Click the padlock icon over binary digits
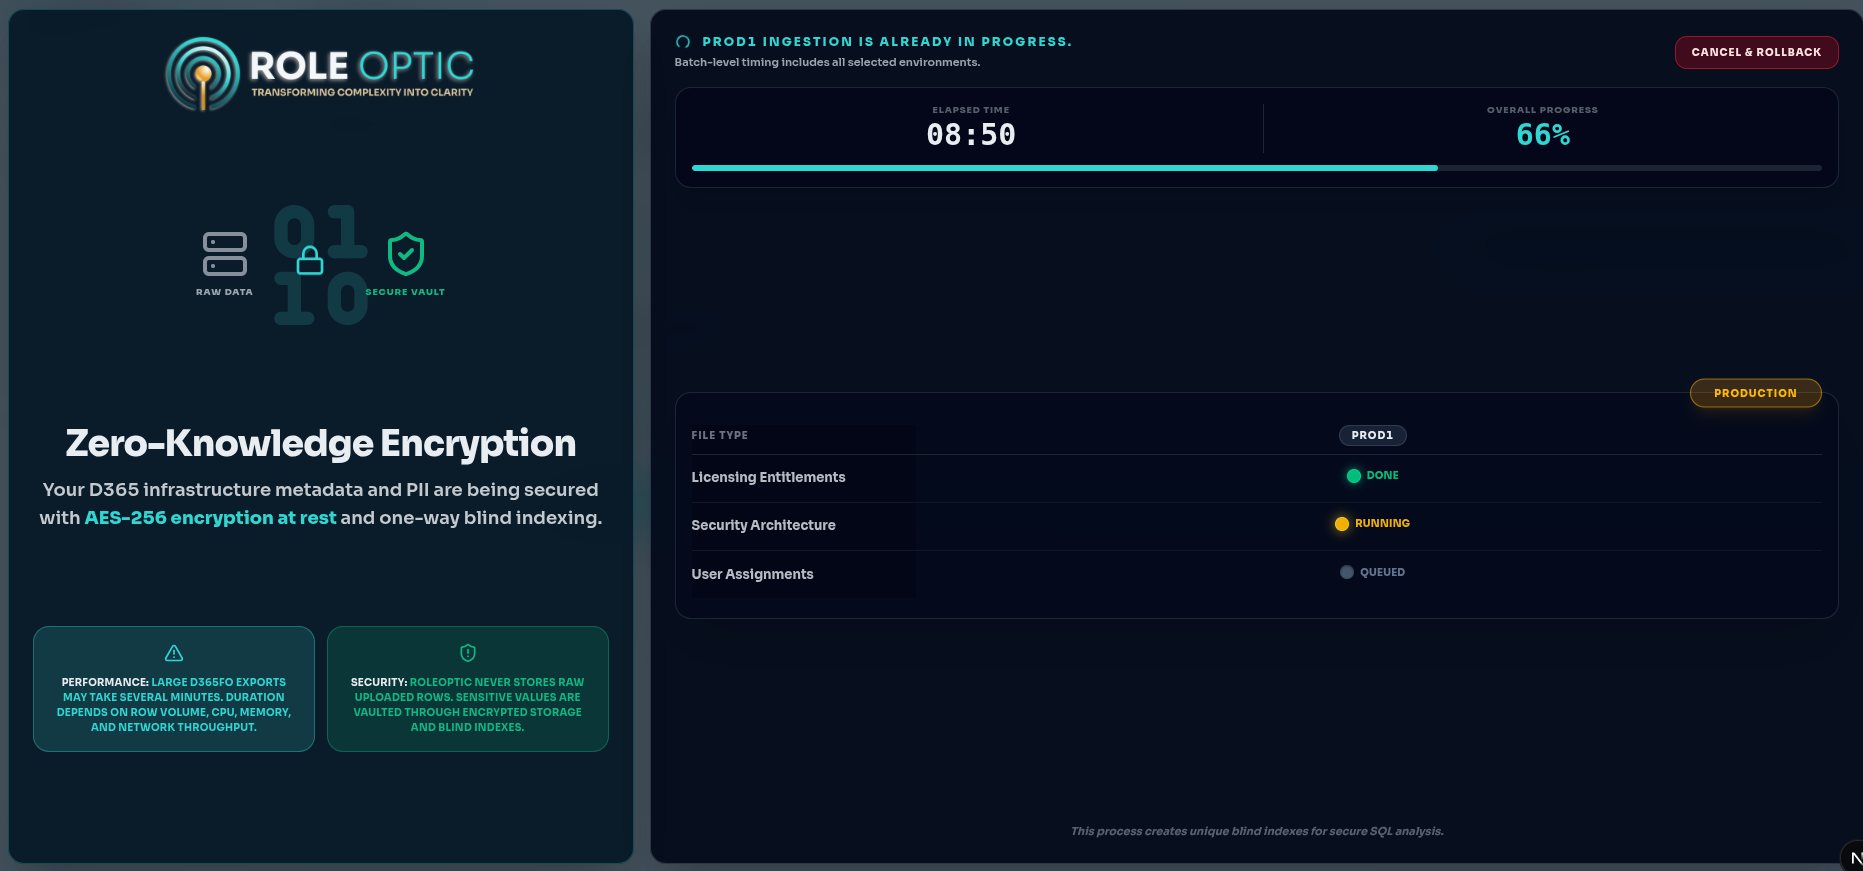The height and width of the screenshot is (871, 1863). [x=311, y=260]
